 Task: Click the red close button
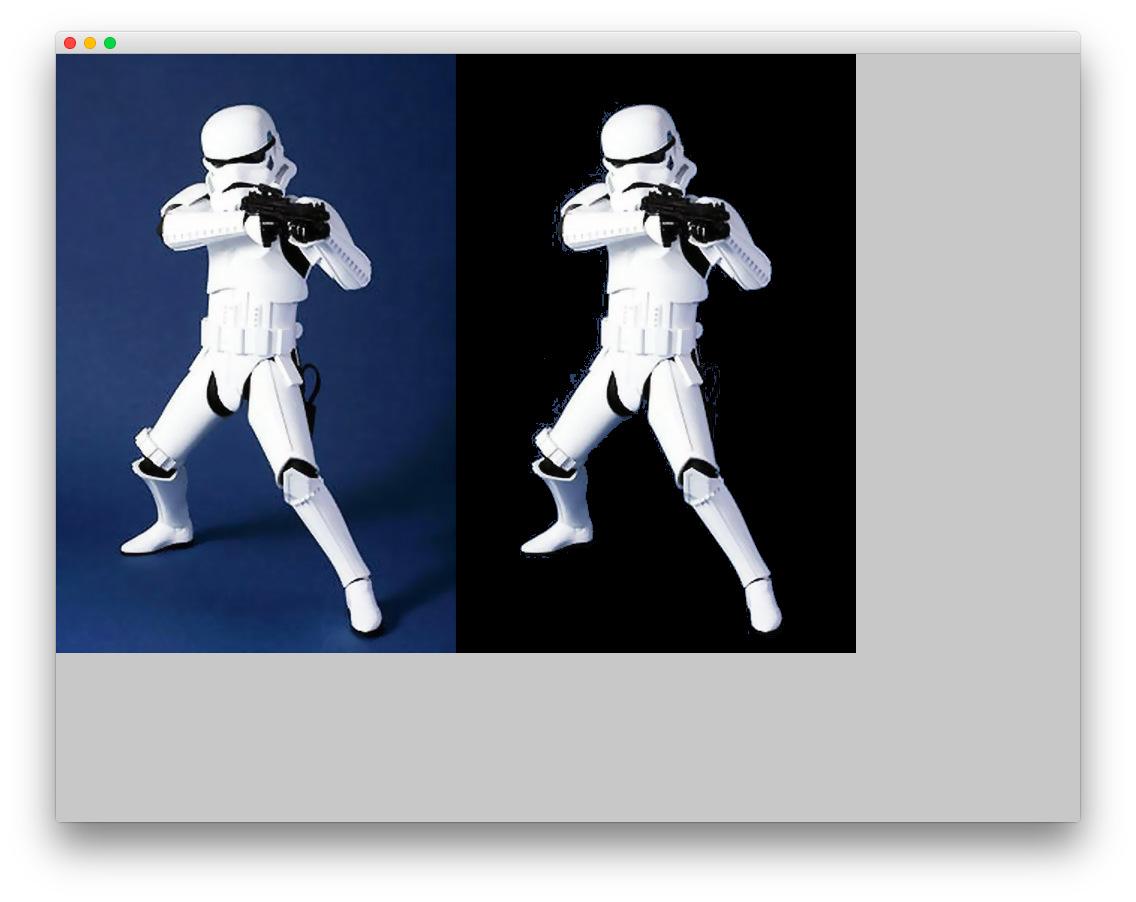(x=68, y=43)
